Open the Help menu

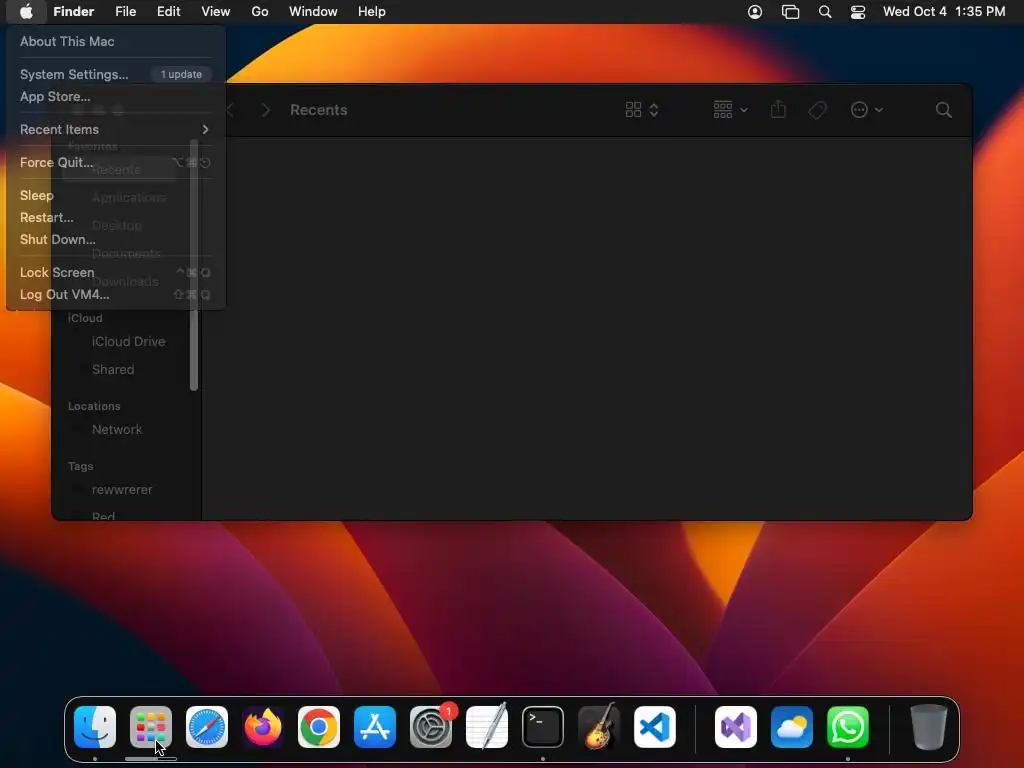pos(372,12)
